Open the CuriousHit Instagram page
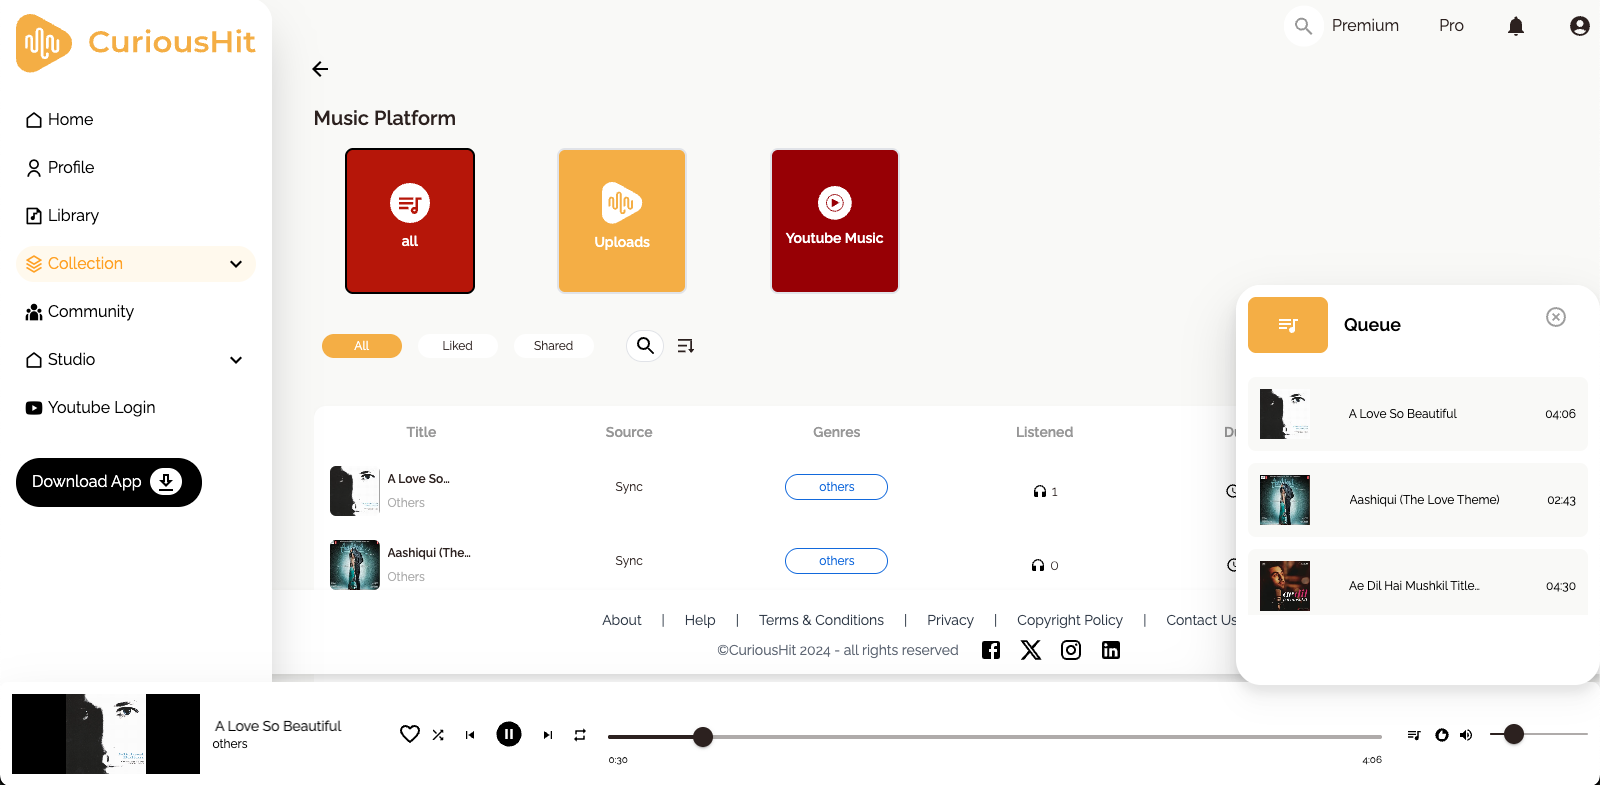Screen dimensions: 1600x785 point(1071,650)
